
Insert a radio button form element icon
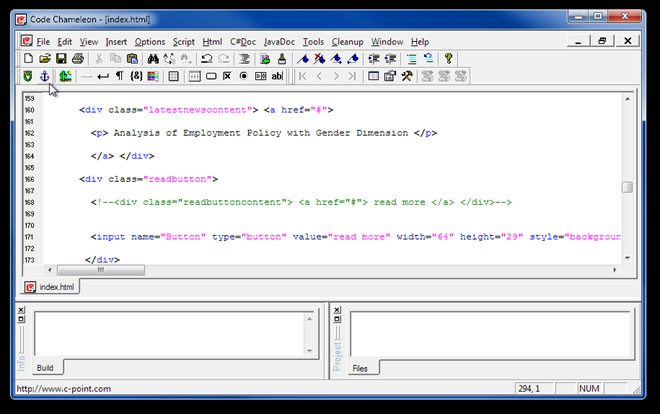[244, 76]
